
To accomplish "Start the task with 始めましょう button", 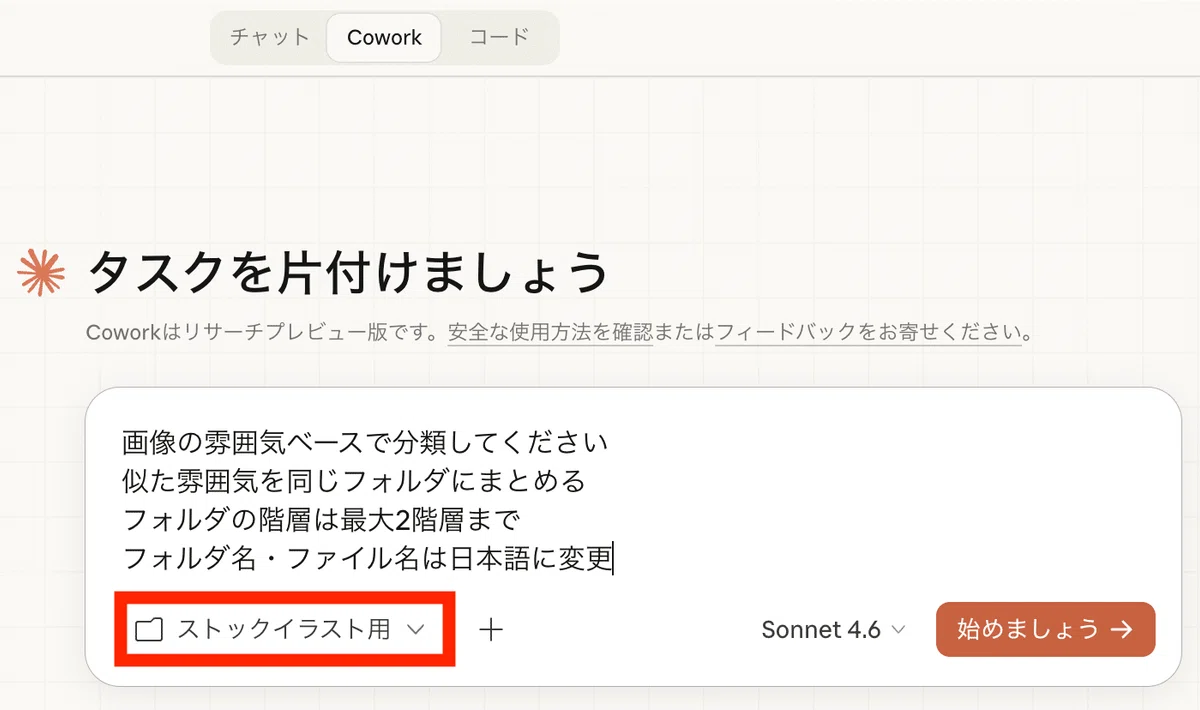I will click(1045, 629).
